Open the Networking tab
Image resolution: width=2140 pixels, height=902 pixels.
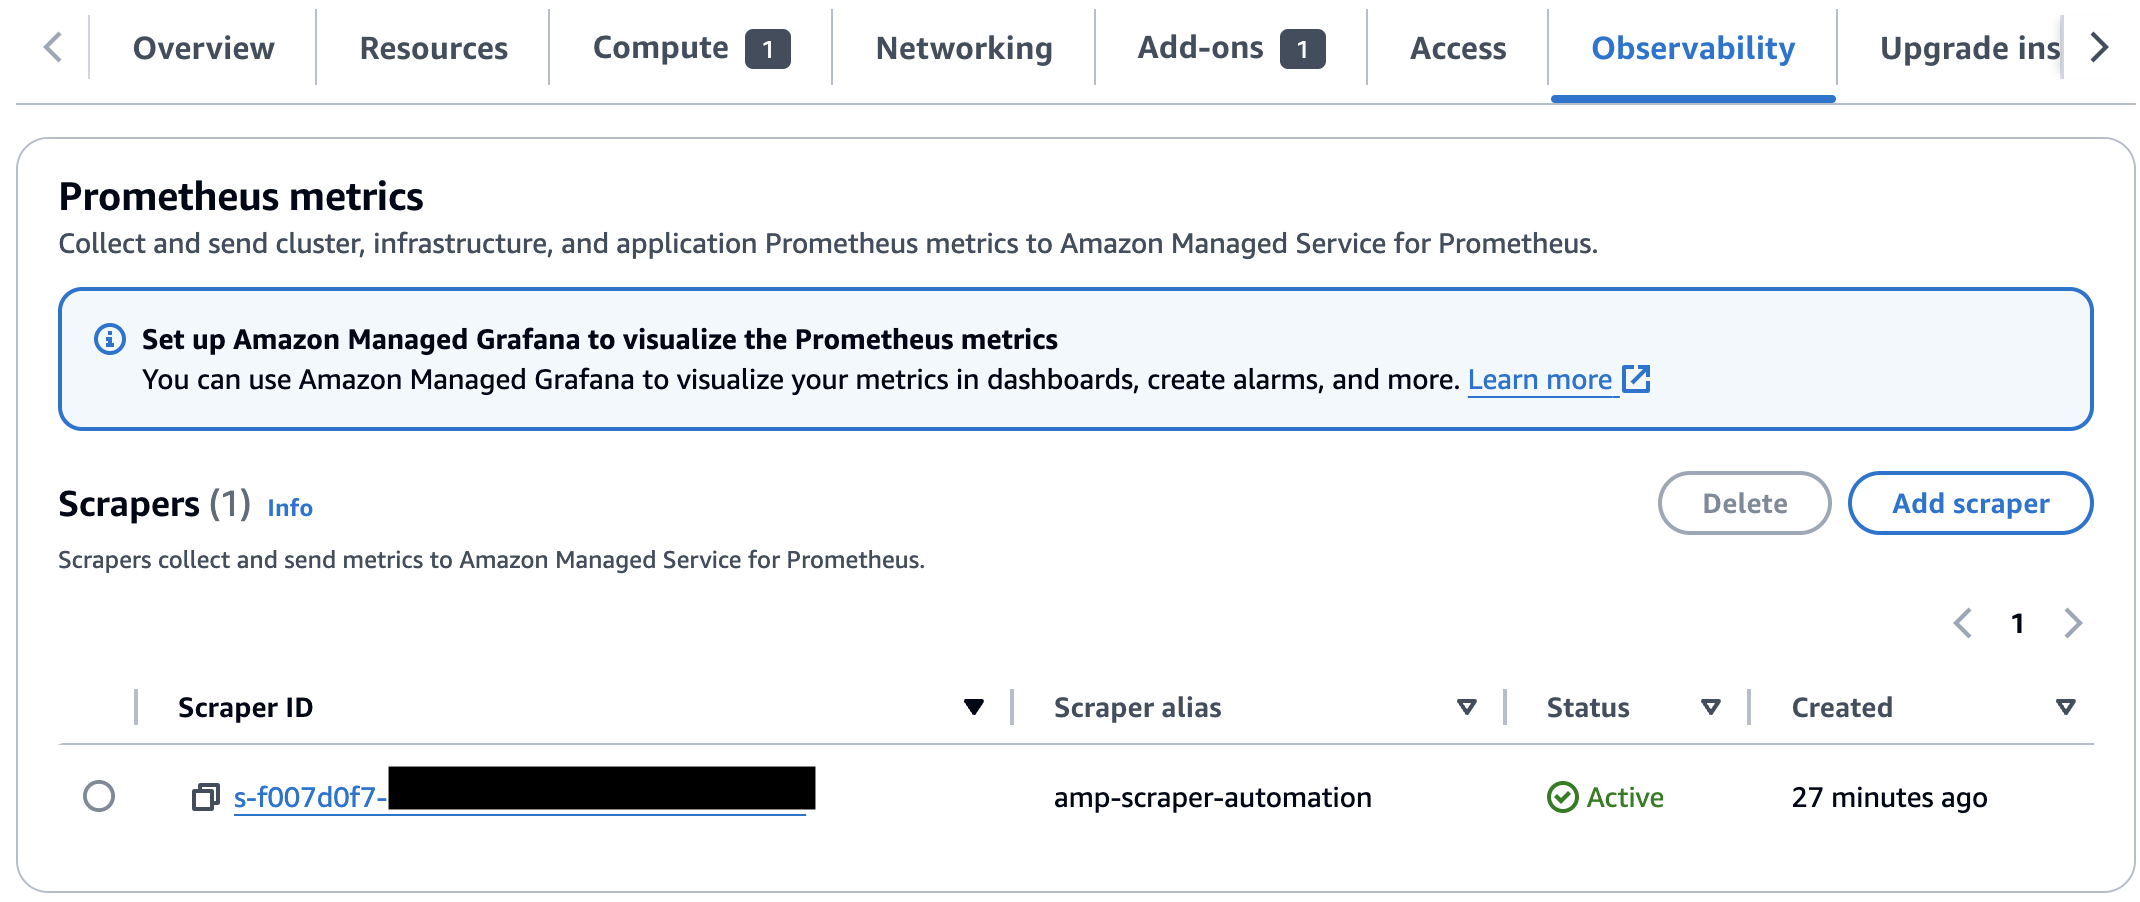pyautogui.click(x=962, y=47)
